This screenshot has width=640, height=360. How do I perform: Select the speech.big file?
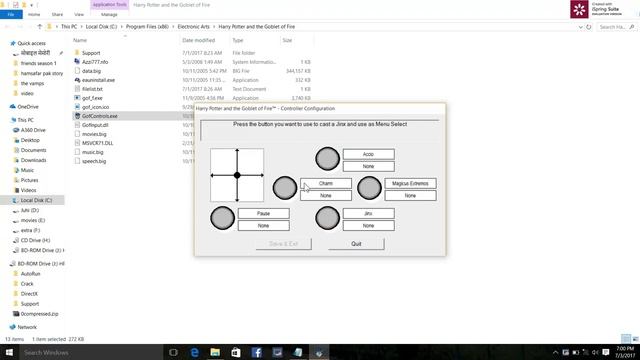[94, 161]
